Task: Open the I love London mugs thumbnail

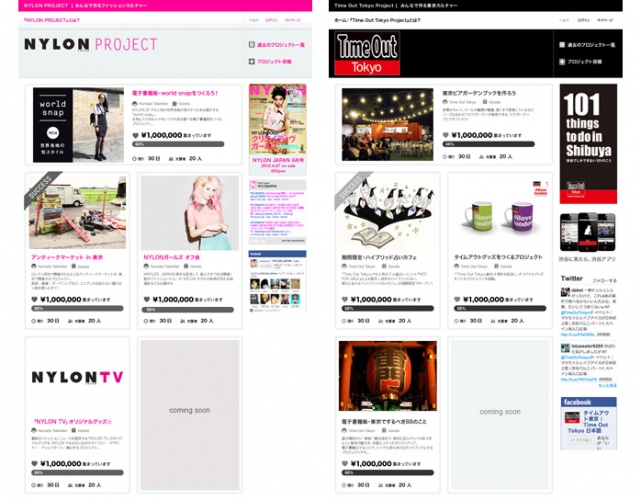Action: [500, 213]
